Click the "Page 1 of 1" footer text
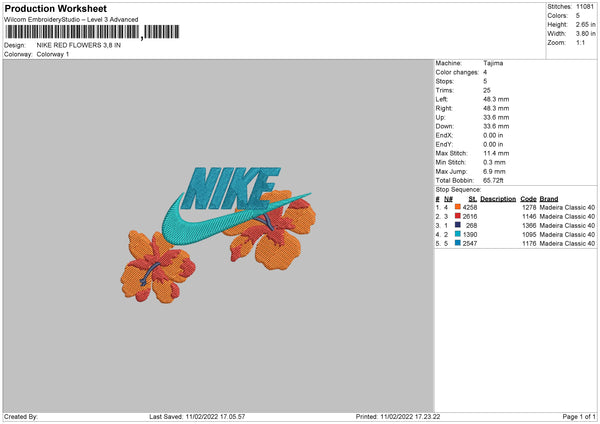Image resolution: width=600 pixels, height=424 pixels. tap(579, 417)
